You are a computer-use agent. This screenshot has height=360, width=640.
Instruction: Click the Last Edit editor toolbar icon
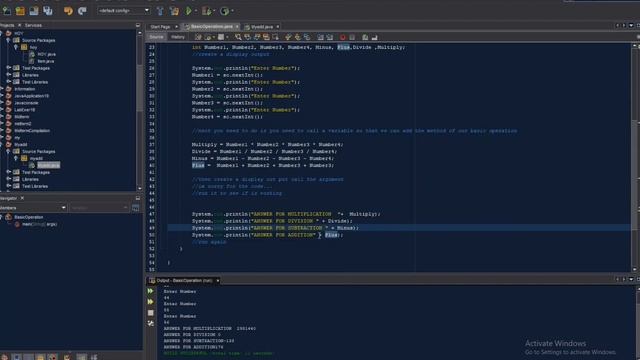tap(198, 37)
